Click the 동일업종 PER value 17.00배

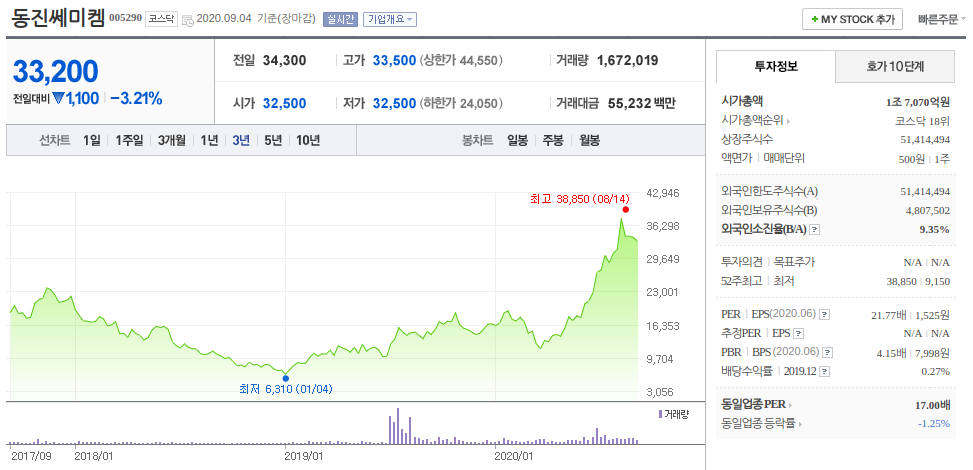pos(933,405)
